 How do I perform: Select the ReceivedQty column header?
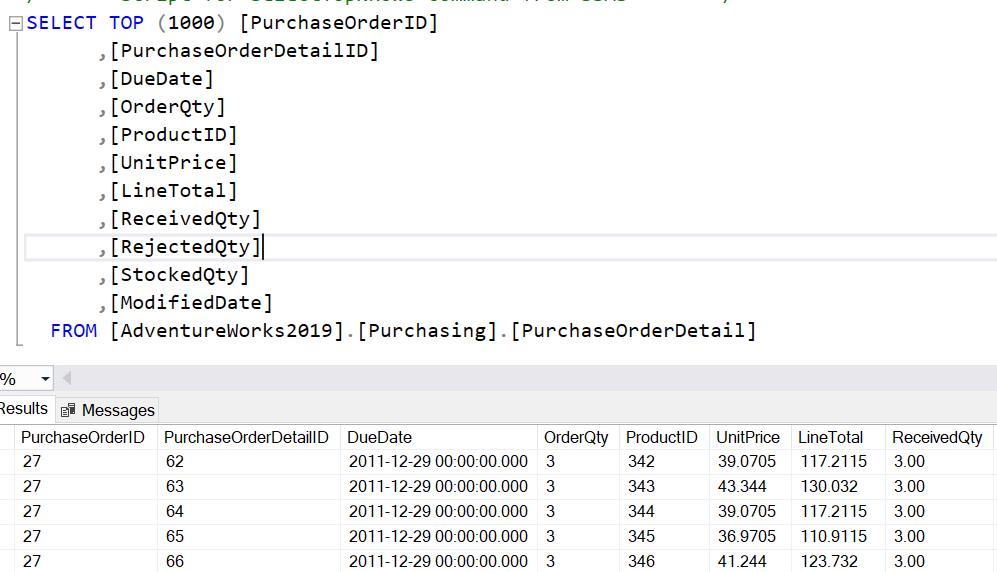(937, 437)
